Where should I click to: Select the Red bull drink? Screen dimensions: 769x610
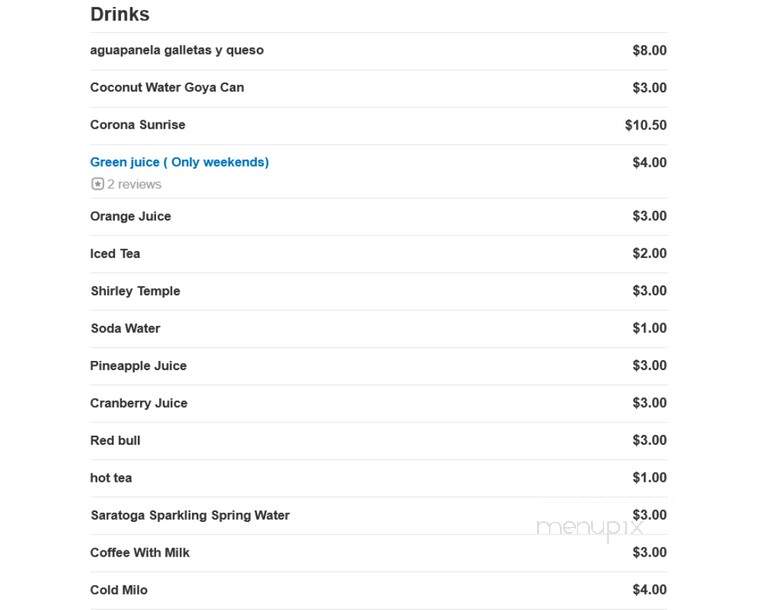coord(115,440)
